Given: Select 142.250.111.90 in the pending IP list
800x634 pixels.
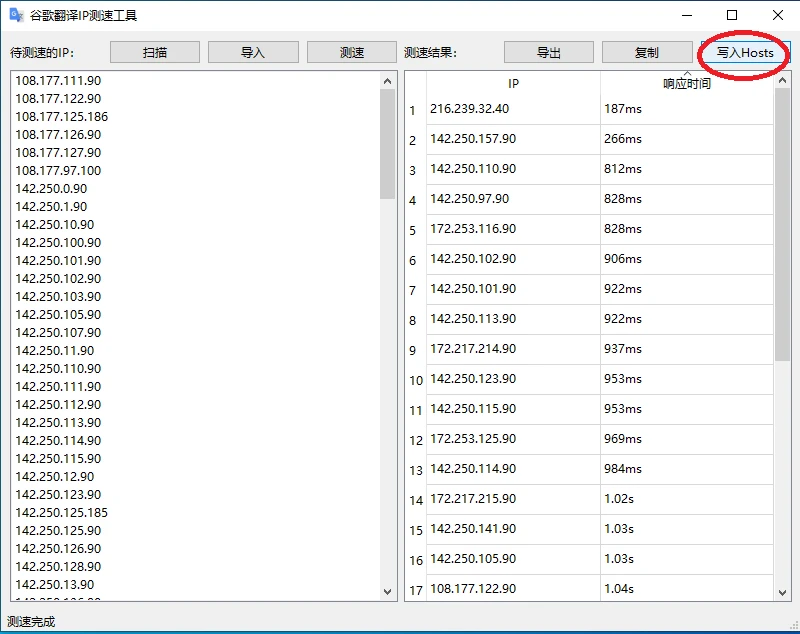Looking at the screenshot, I should (x=58, y=387).
